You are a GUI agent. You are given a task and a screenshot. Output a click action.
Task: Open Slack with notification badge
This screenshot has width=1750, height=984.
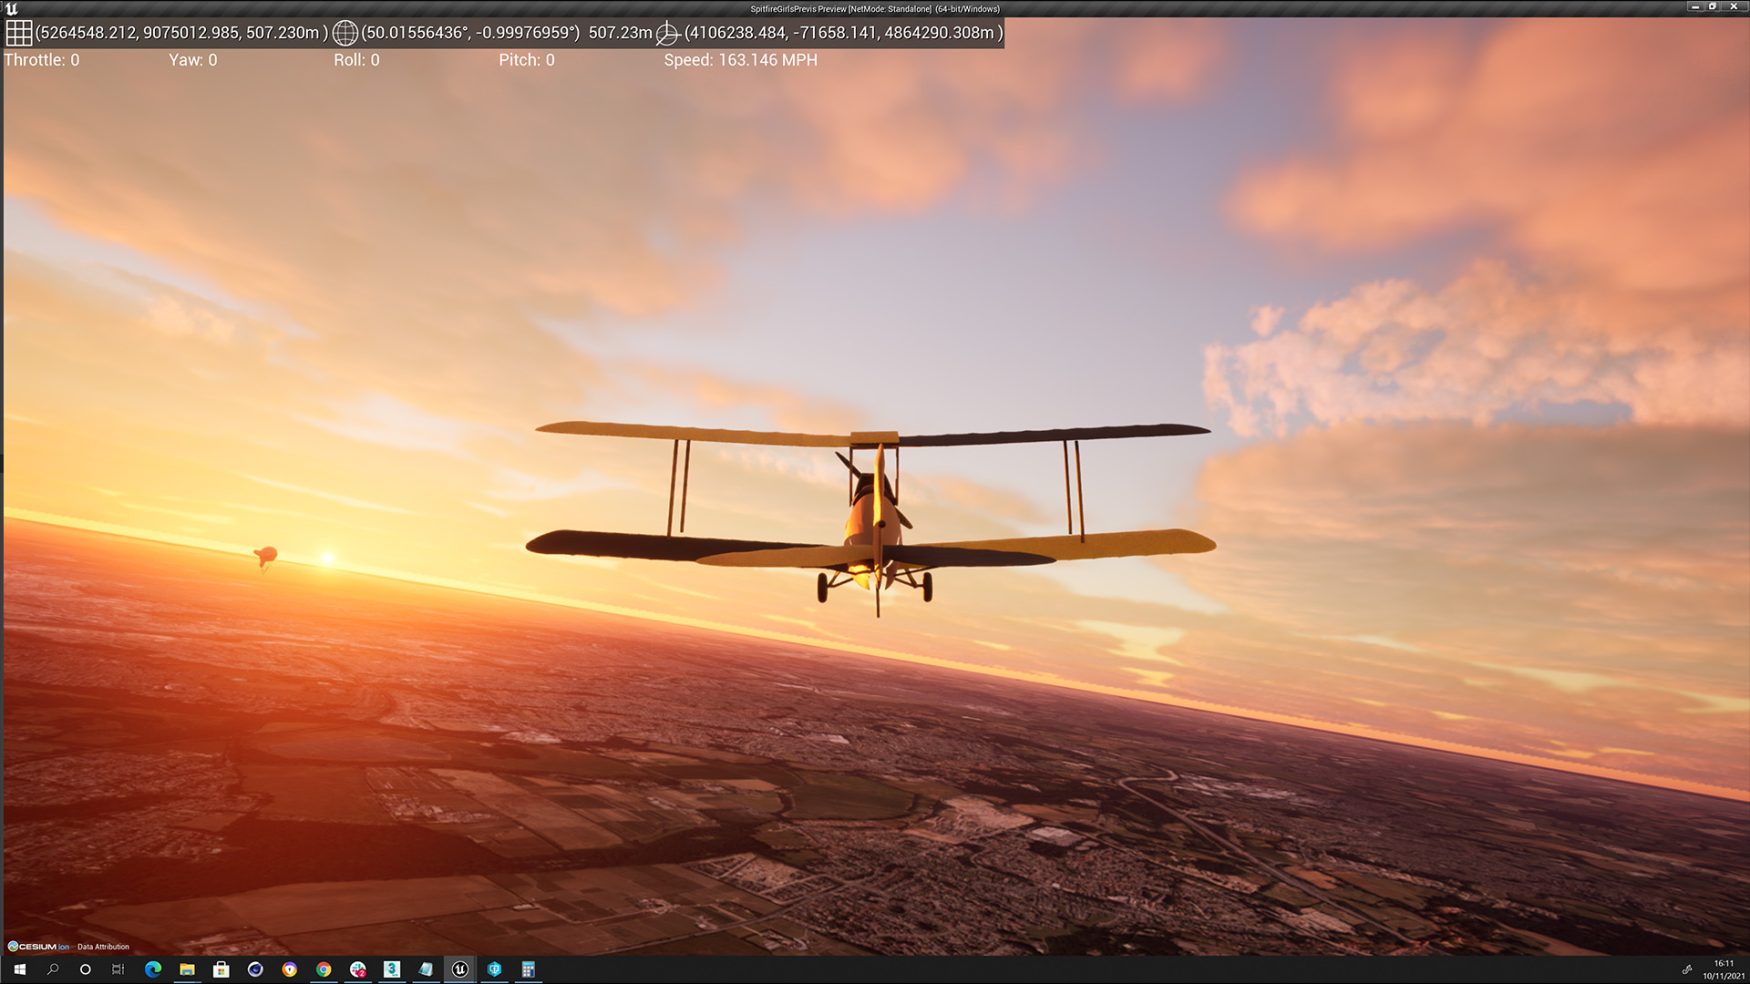[x=358, y=969]
